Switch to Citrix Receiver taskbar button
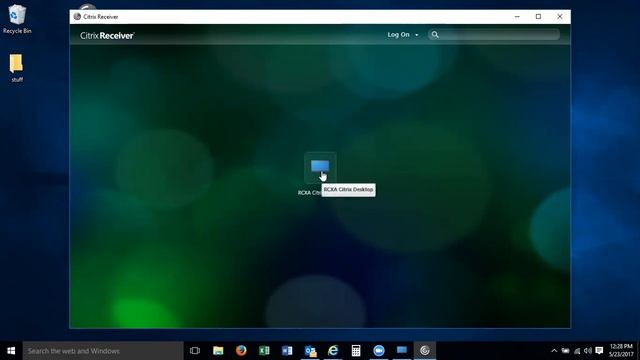Image resolution: width=640 pixels, height=360 pixels. click(425, 351)
